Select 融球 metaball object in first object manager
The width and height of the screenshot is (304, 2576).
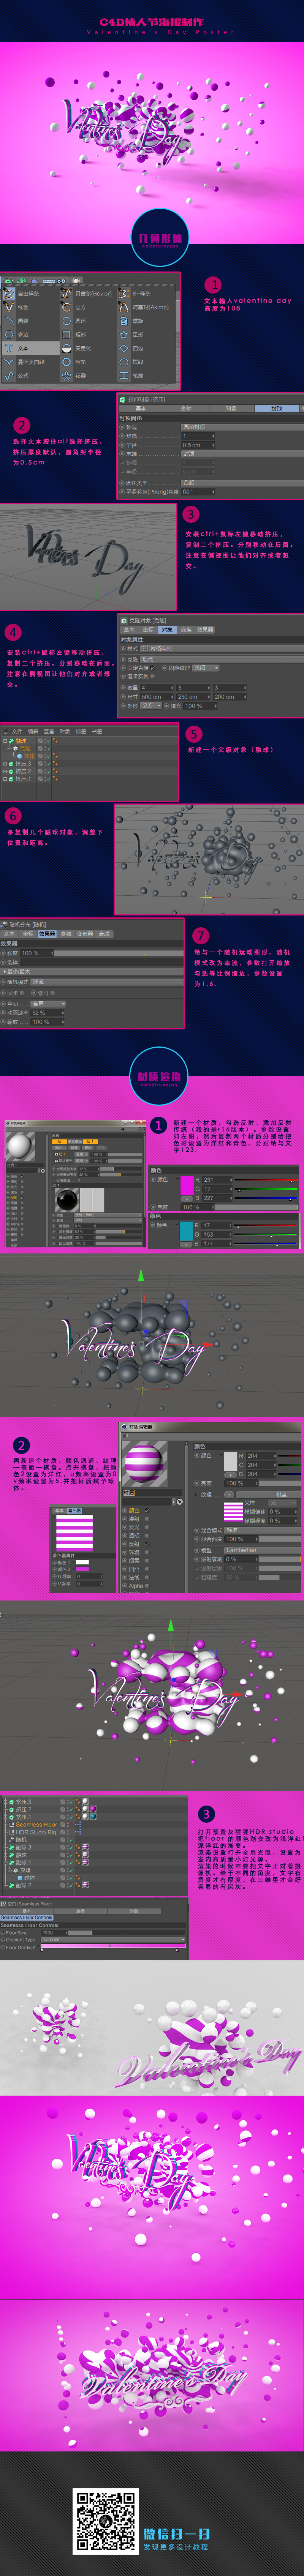point(20,741)
